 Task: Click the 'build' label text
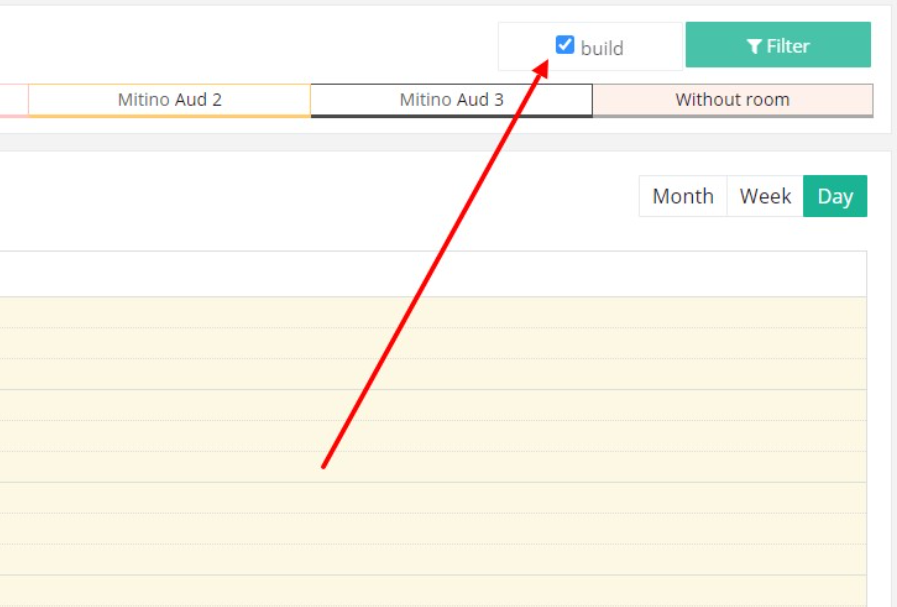pos(602,48)
